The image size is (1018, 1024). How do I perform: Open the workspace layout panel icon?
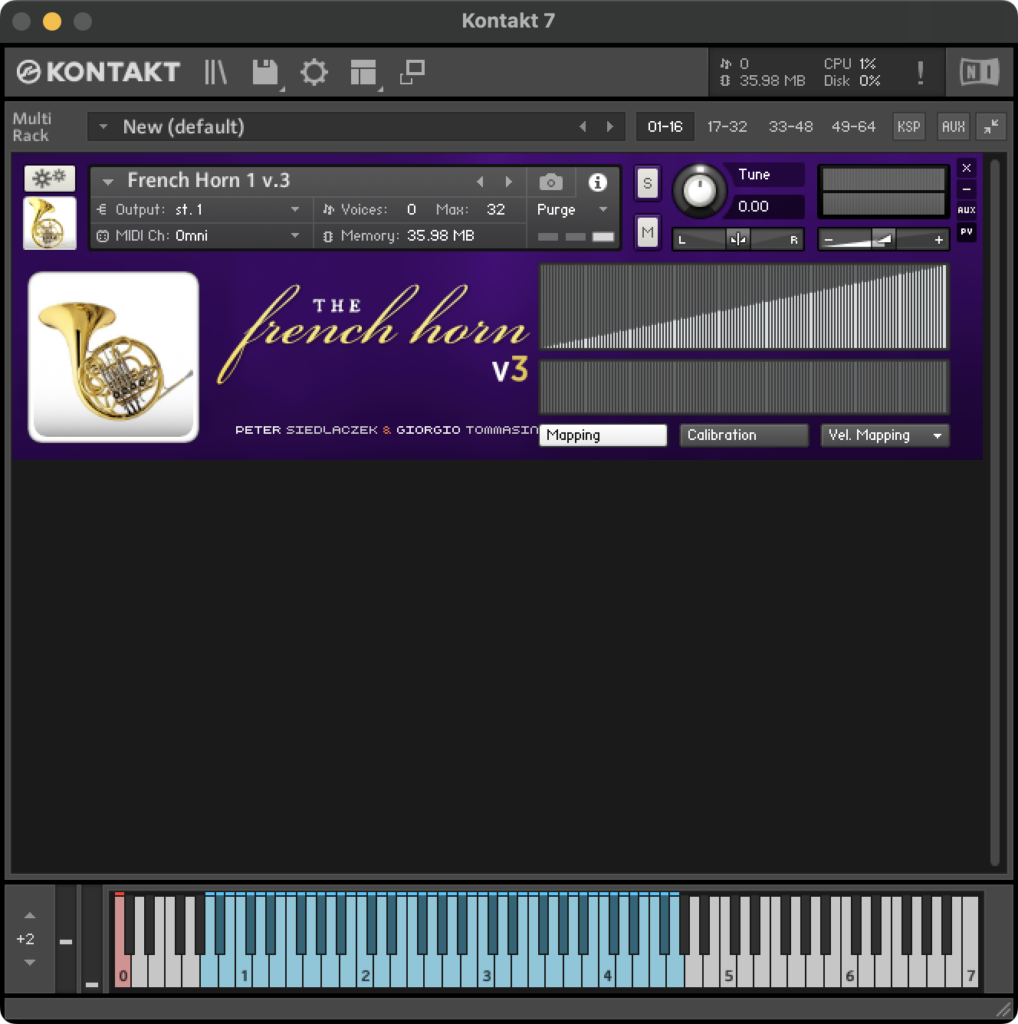pos(364,72)
